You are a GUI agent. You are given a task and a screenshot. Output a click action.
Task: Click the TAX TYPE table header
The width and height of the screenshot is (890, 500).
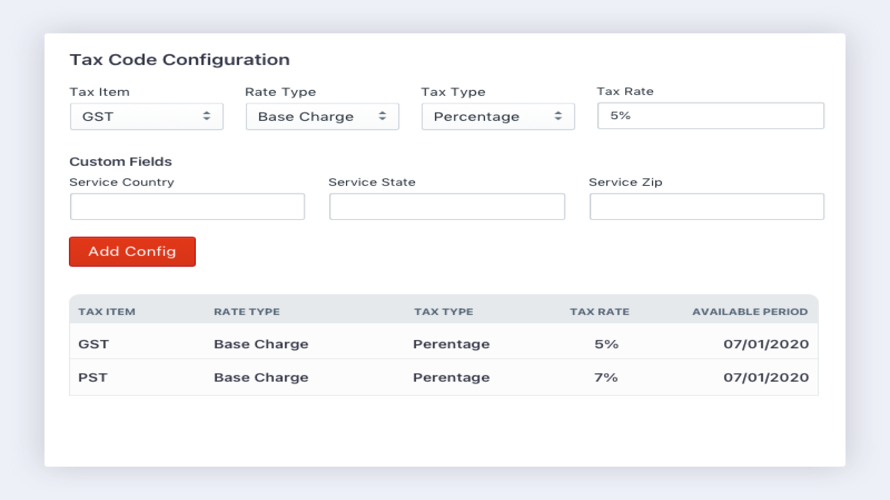point(444,312)
